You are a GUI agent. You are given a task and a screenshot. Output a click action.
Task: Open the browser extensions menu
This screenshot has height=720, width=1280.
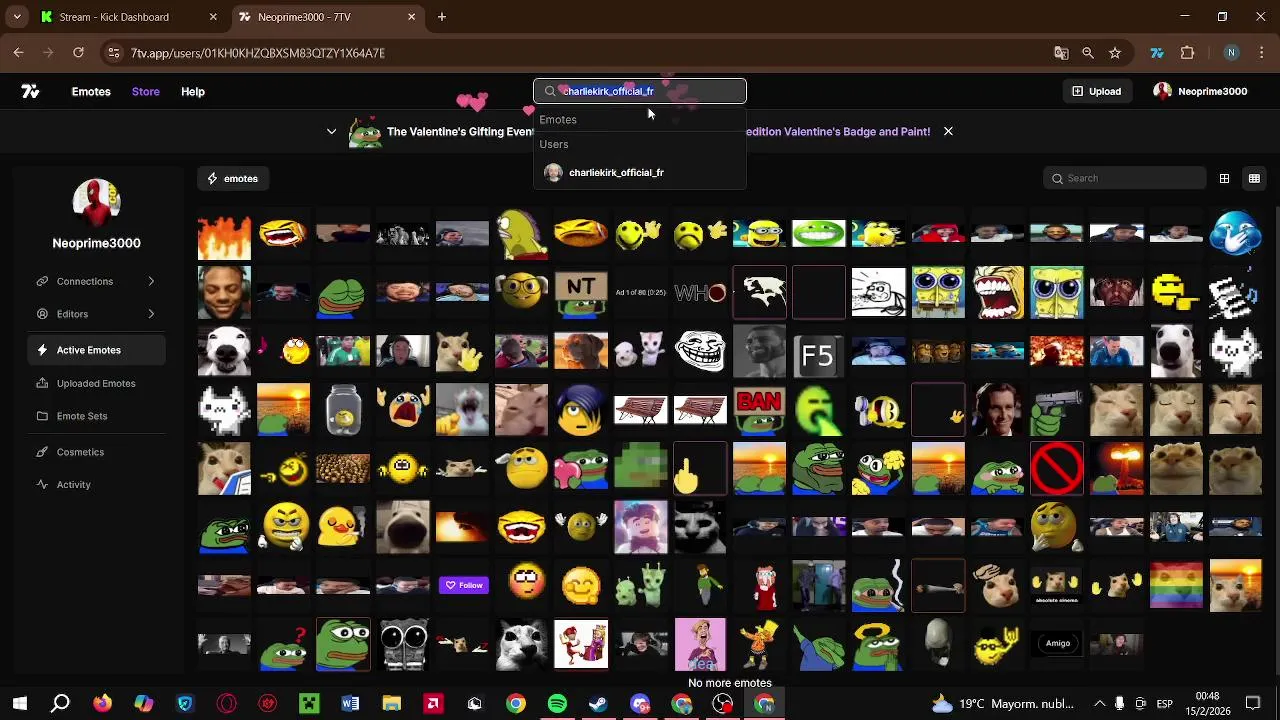[1188, 53]
